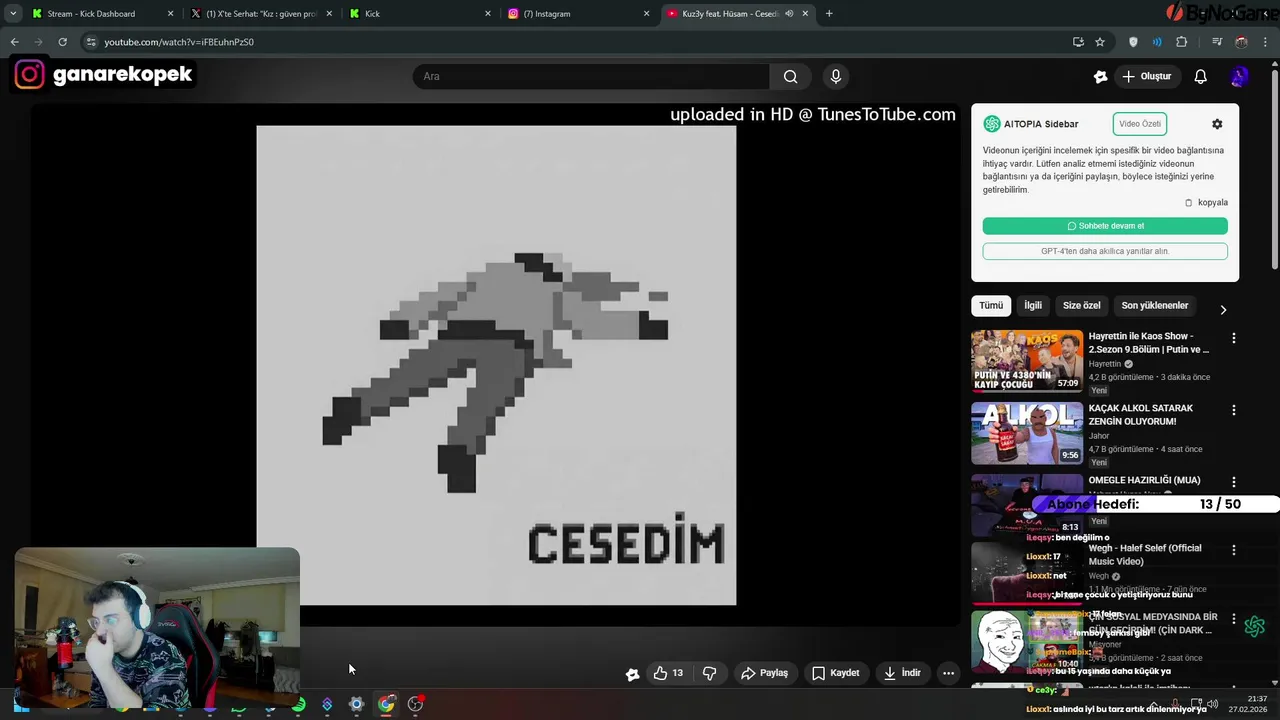Open Hayrettin ile Kaos Show video thumbnail
Screen dimensions: 1280x720
(x=1027, y=361)
